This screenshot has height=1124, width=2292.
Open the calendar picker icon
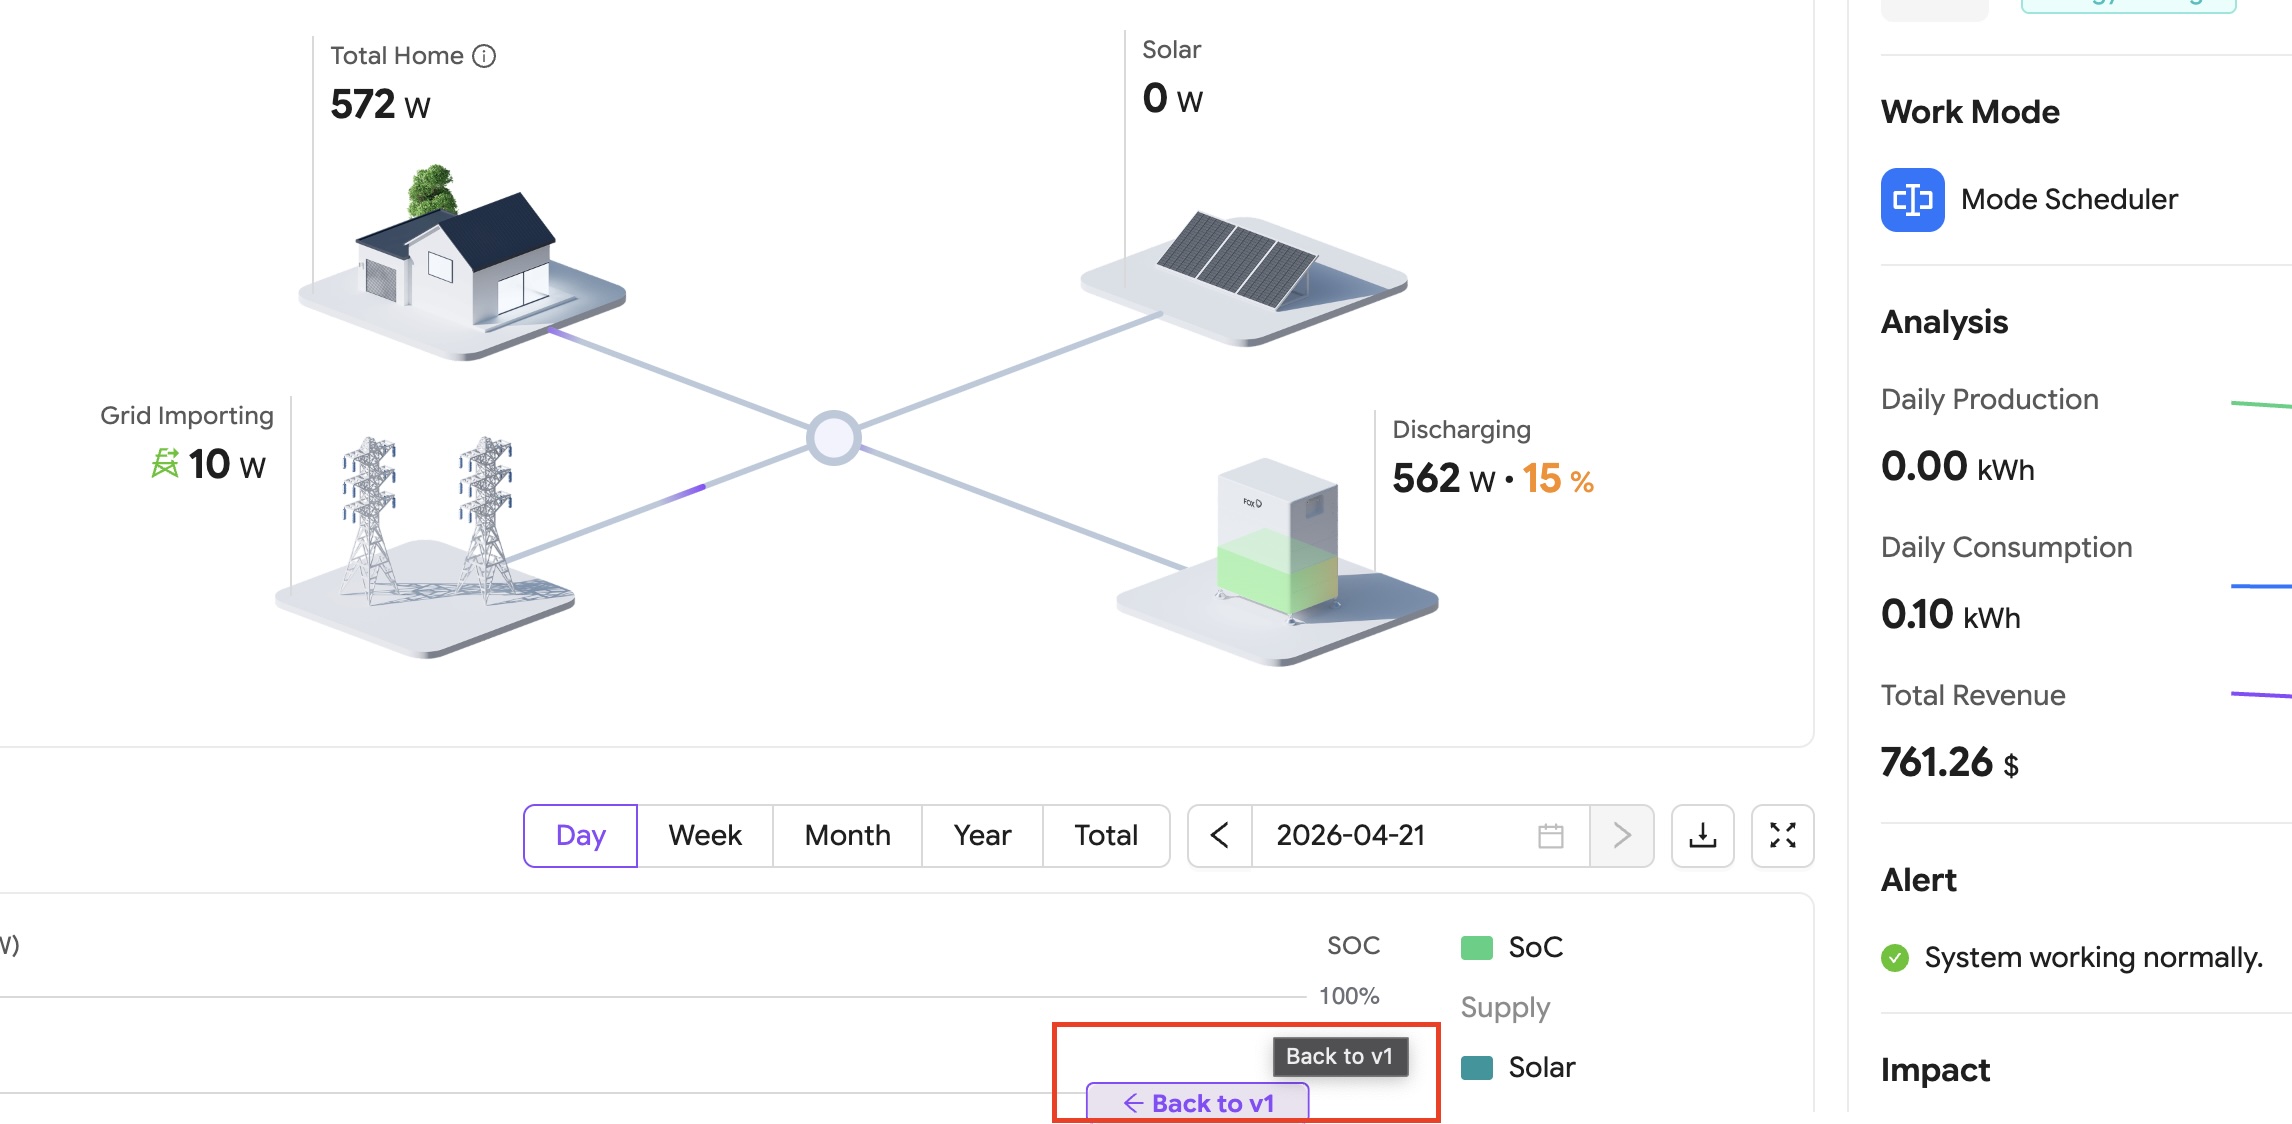1550,836
